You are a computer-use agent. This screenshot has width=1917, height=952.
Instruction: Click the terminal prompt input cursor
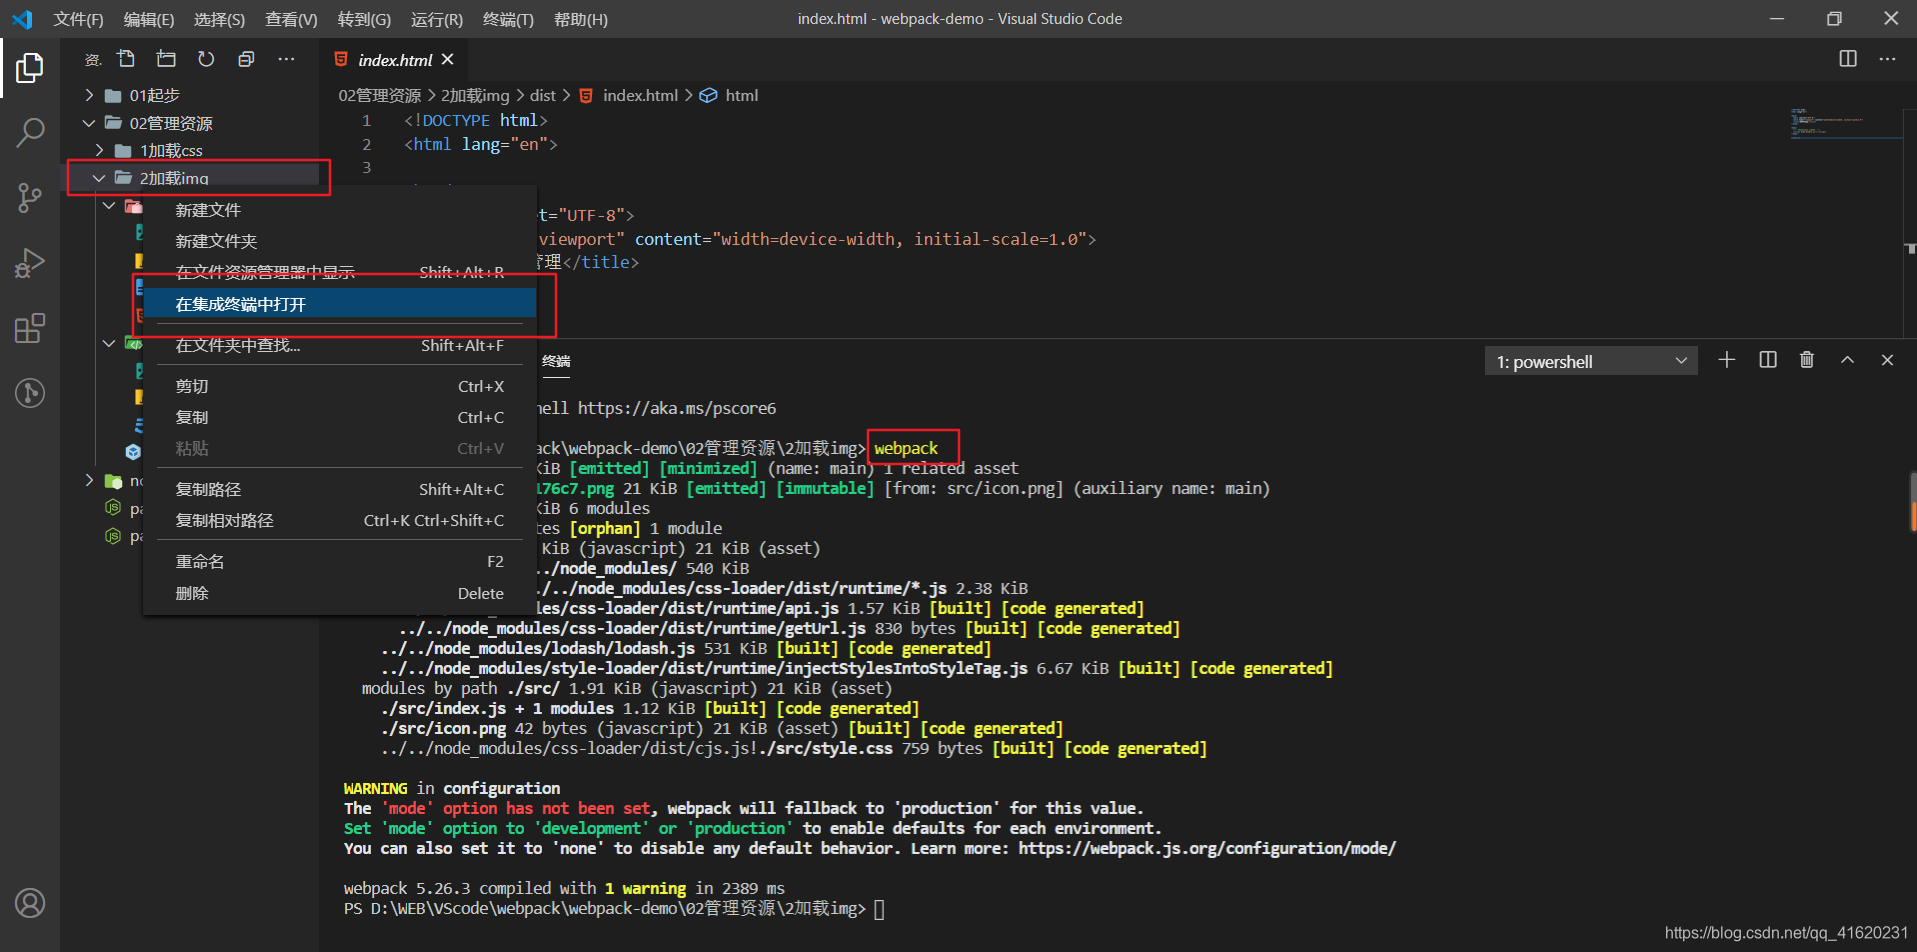(879, 909)
